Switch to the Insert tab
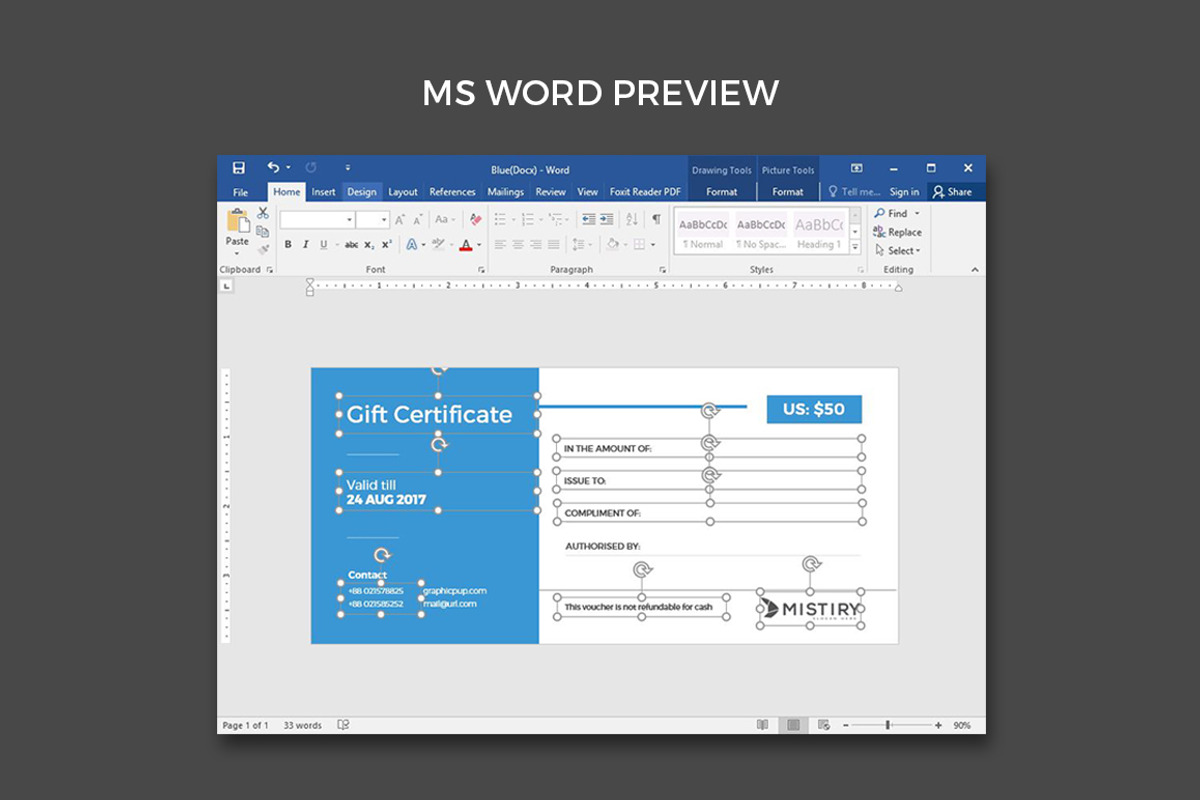 click(x=323, y=192)
